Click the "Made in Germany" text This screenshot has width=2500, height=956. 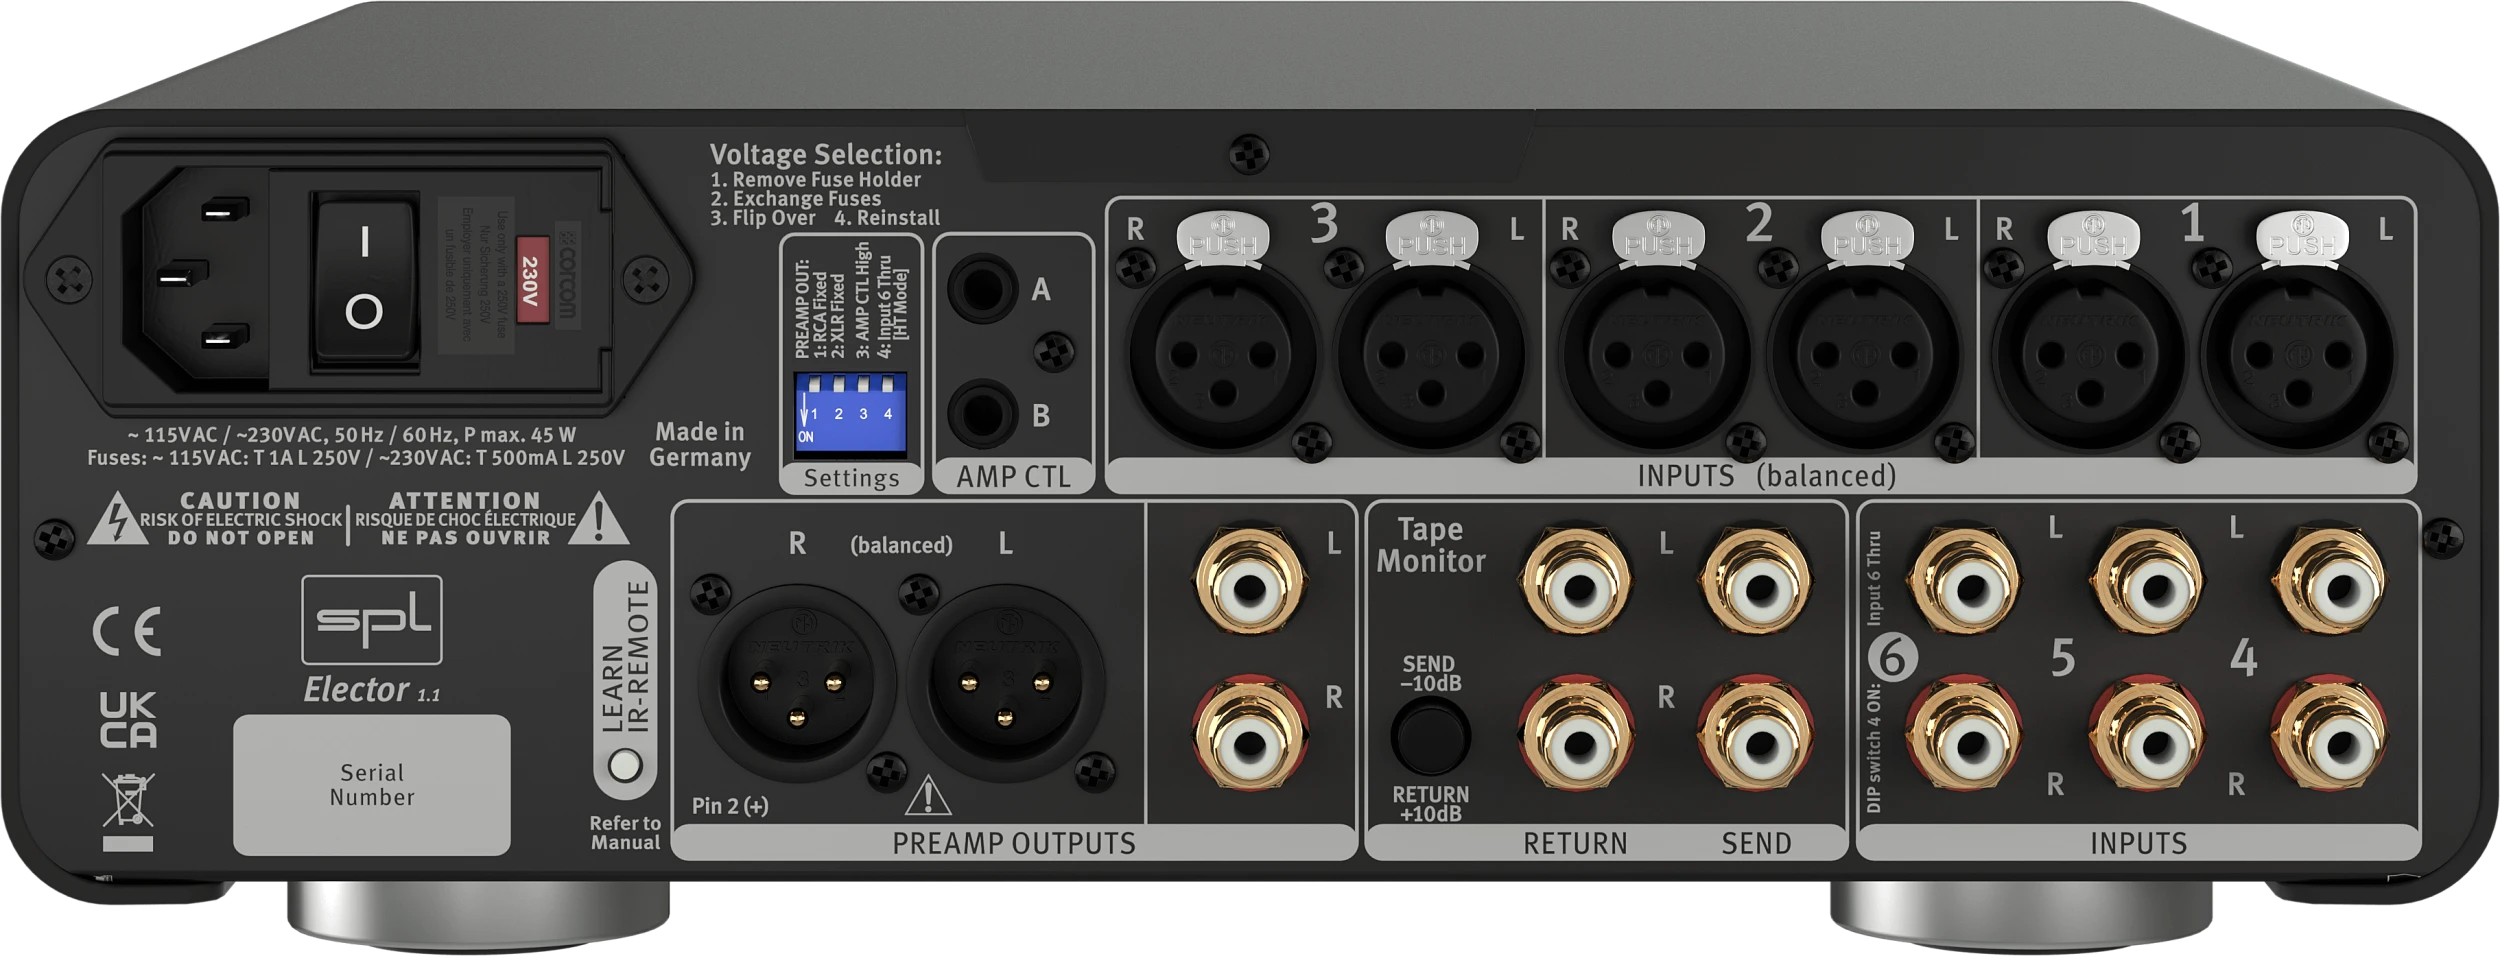[700, 445]
